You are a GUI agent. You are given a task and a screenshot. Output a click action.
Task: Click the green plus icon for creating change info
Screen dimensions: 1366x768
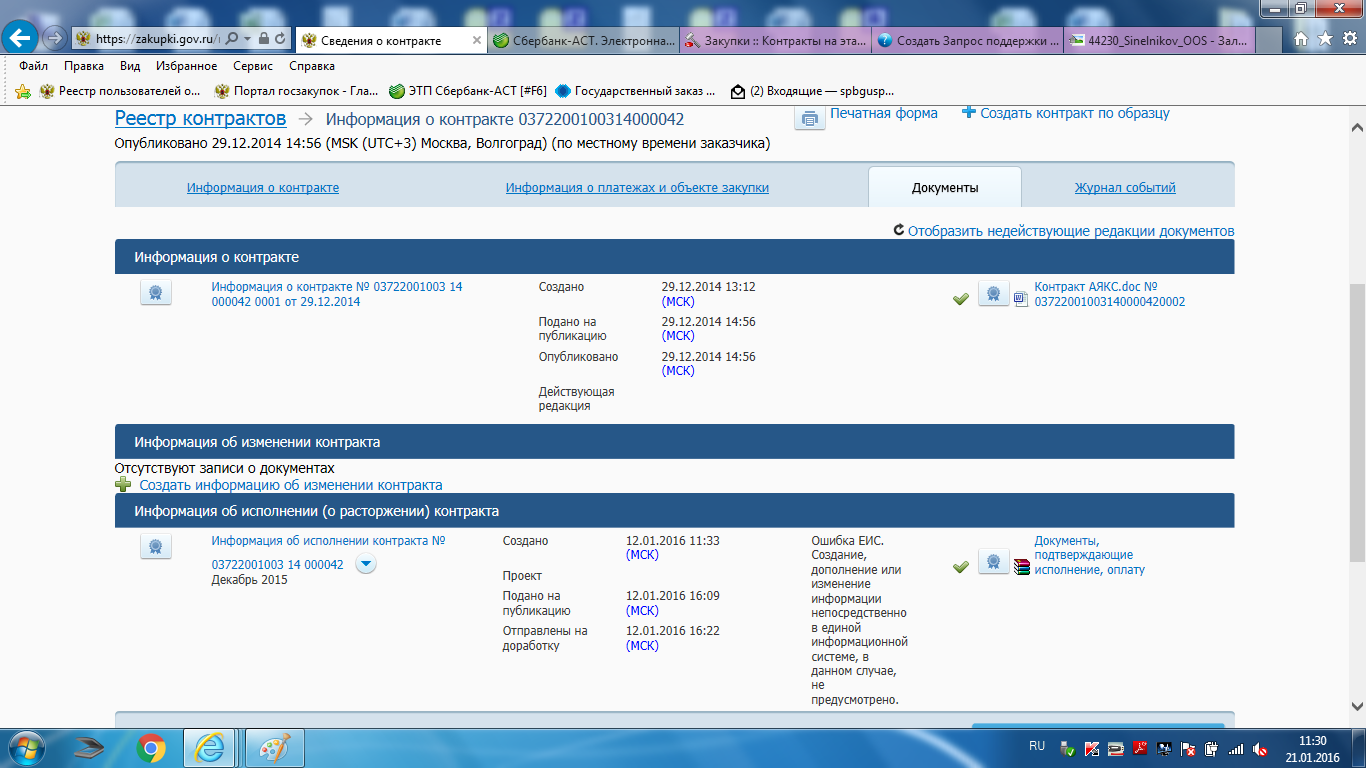[123, 485]
